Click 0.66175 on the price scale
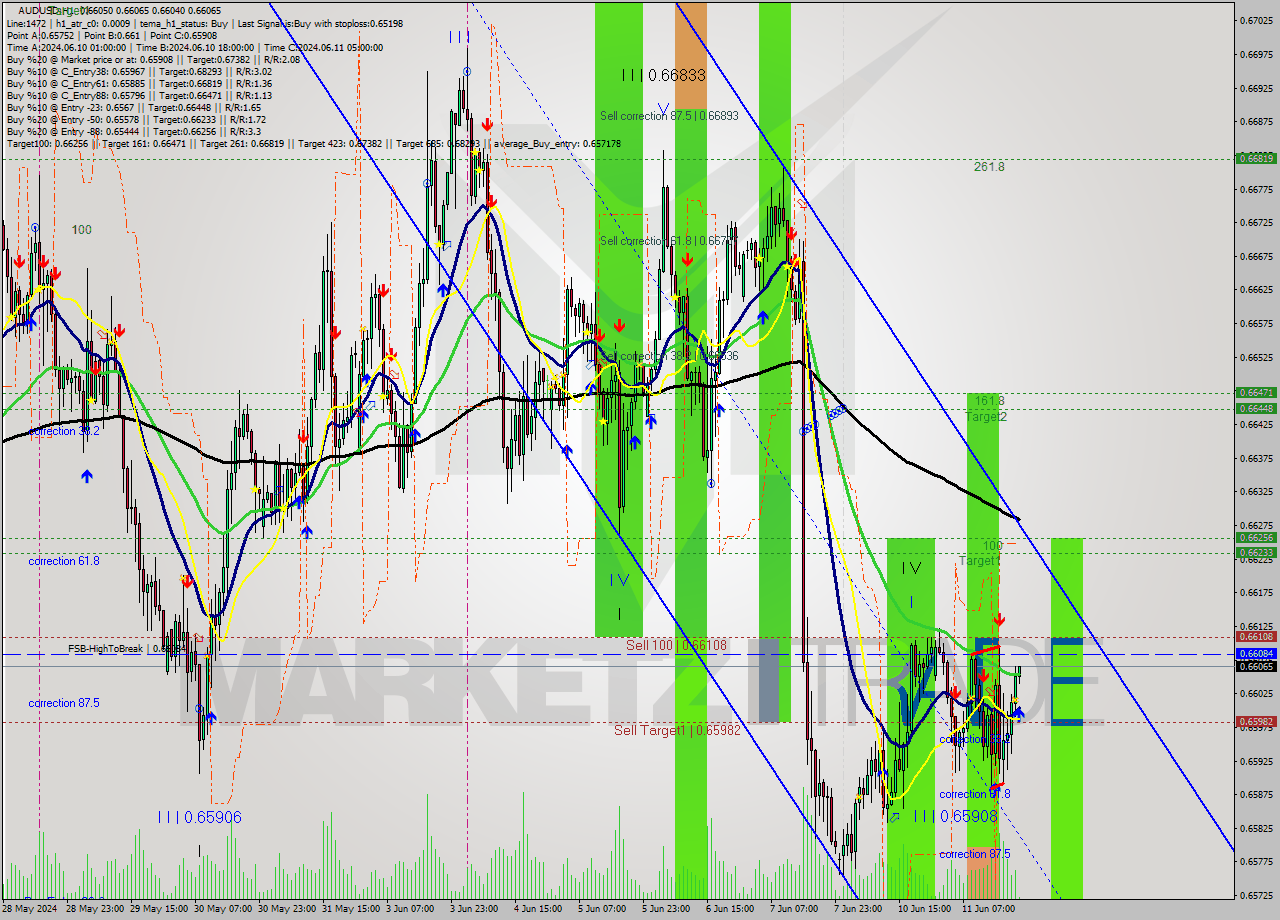The width and height of the screenshot is (1280, 920). (x=1255, y=593)
